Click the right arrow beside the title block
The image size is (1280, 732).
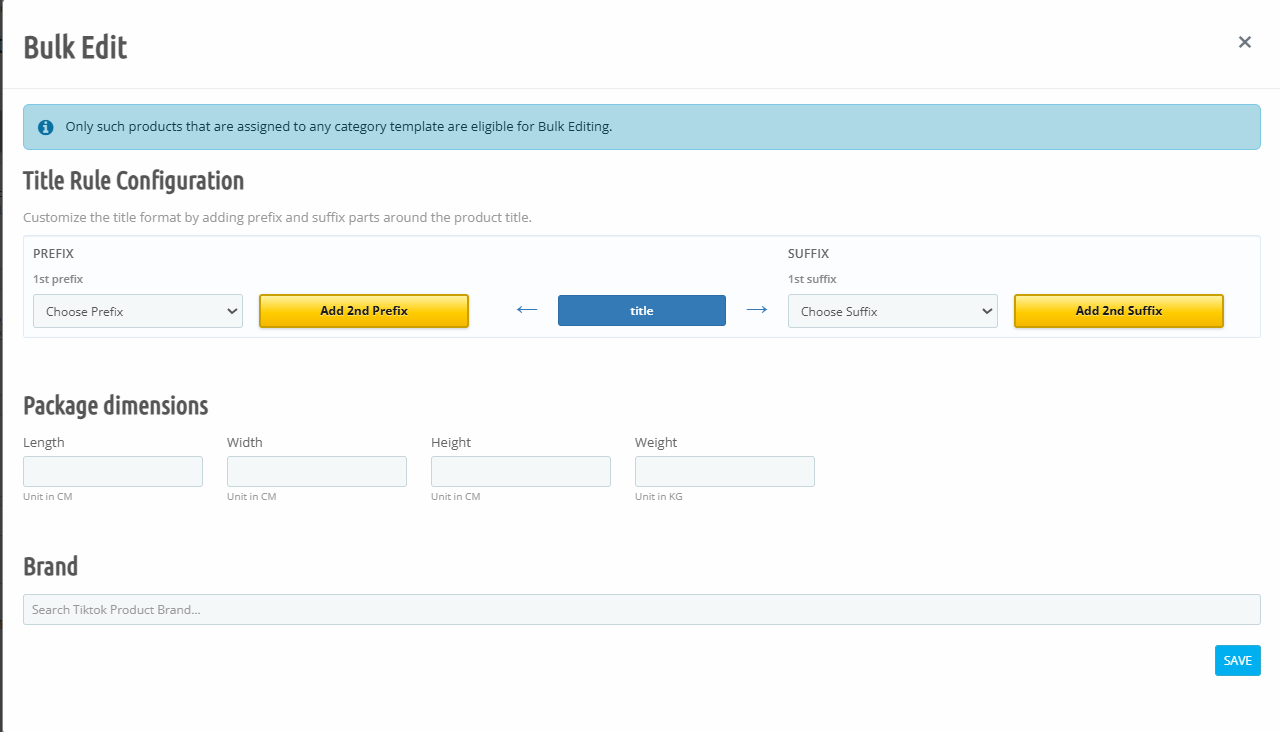click(x=757, y=310)
